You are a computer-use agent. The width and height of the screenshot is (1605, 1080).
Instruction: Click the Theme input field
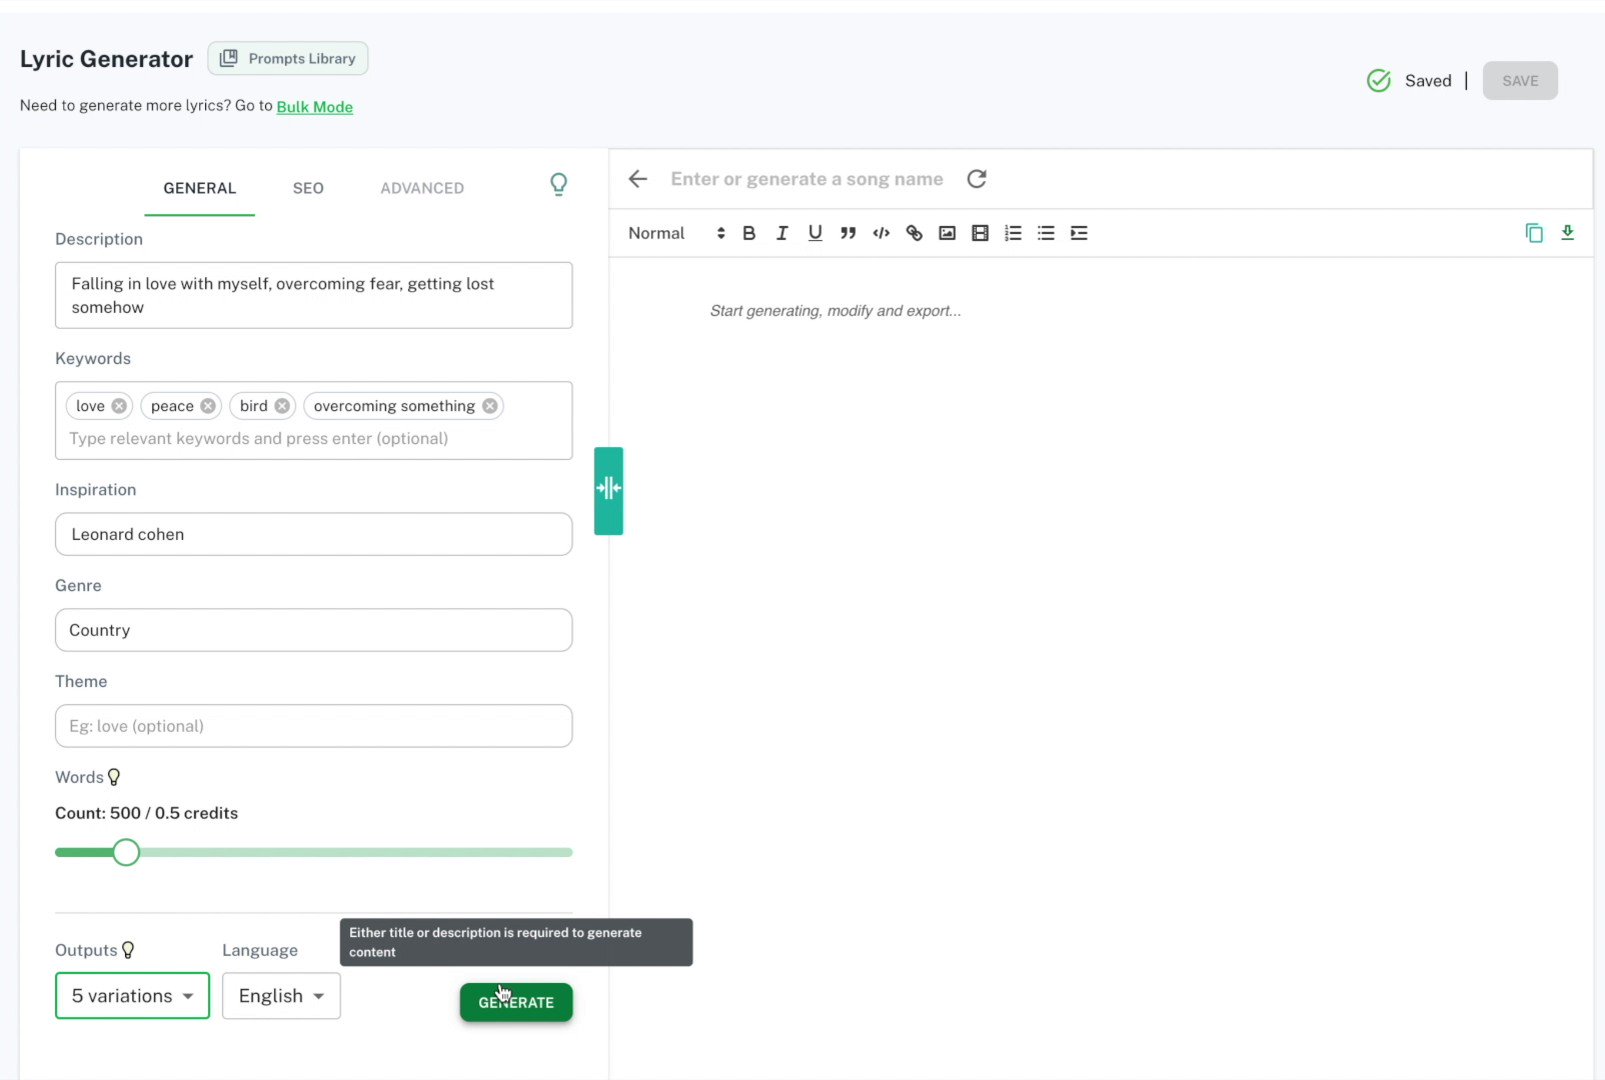pos(314,726)
